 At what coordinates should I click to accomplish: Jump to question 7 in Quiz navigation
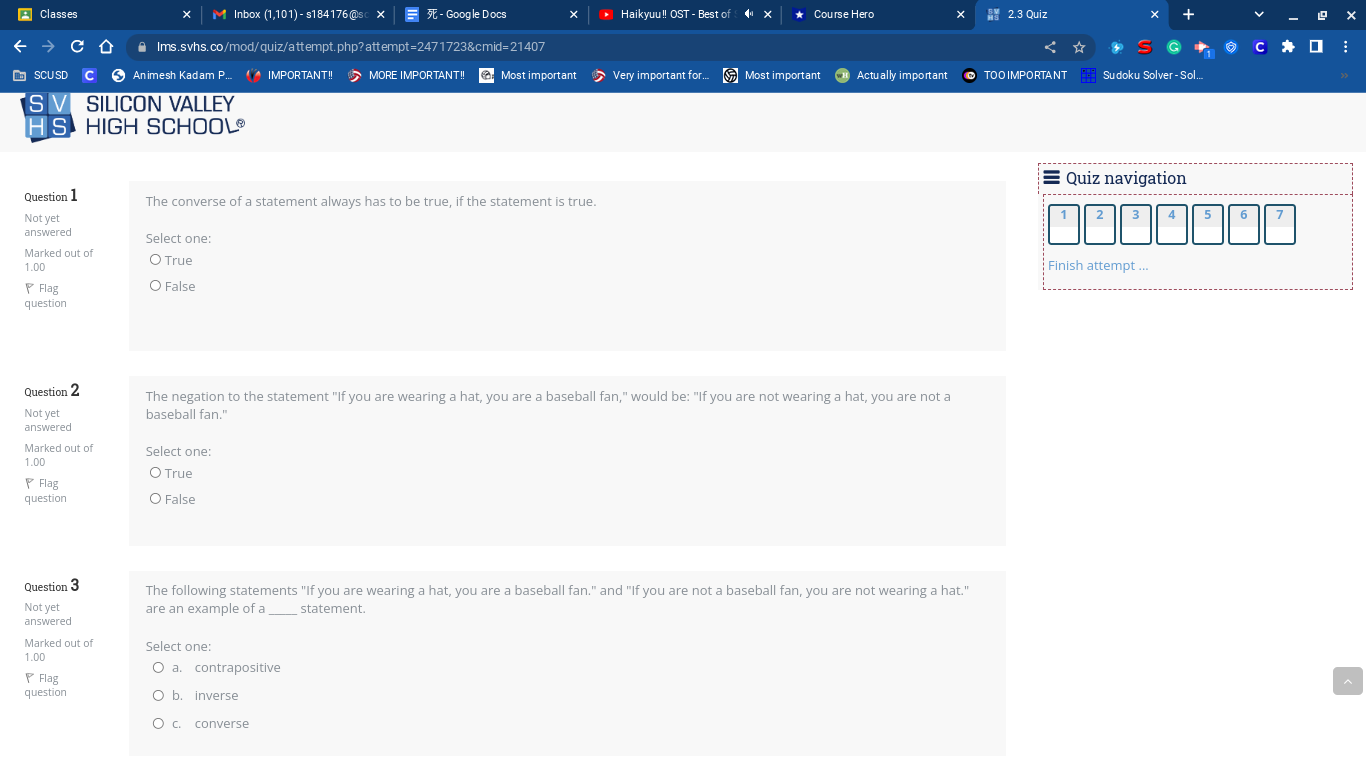pyautogui.click(x=1280, y=224)
